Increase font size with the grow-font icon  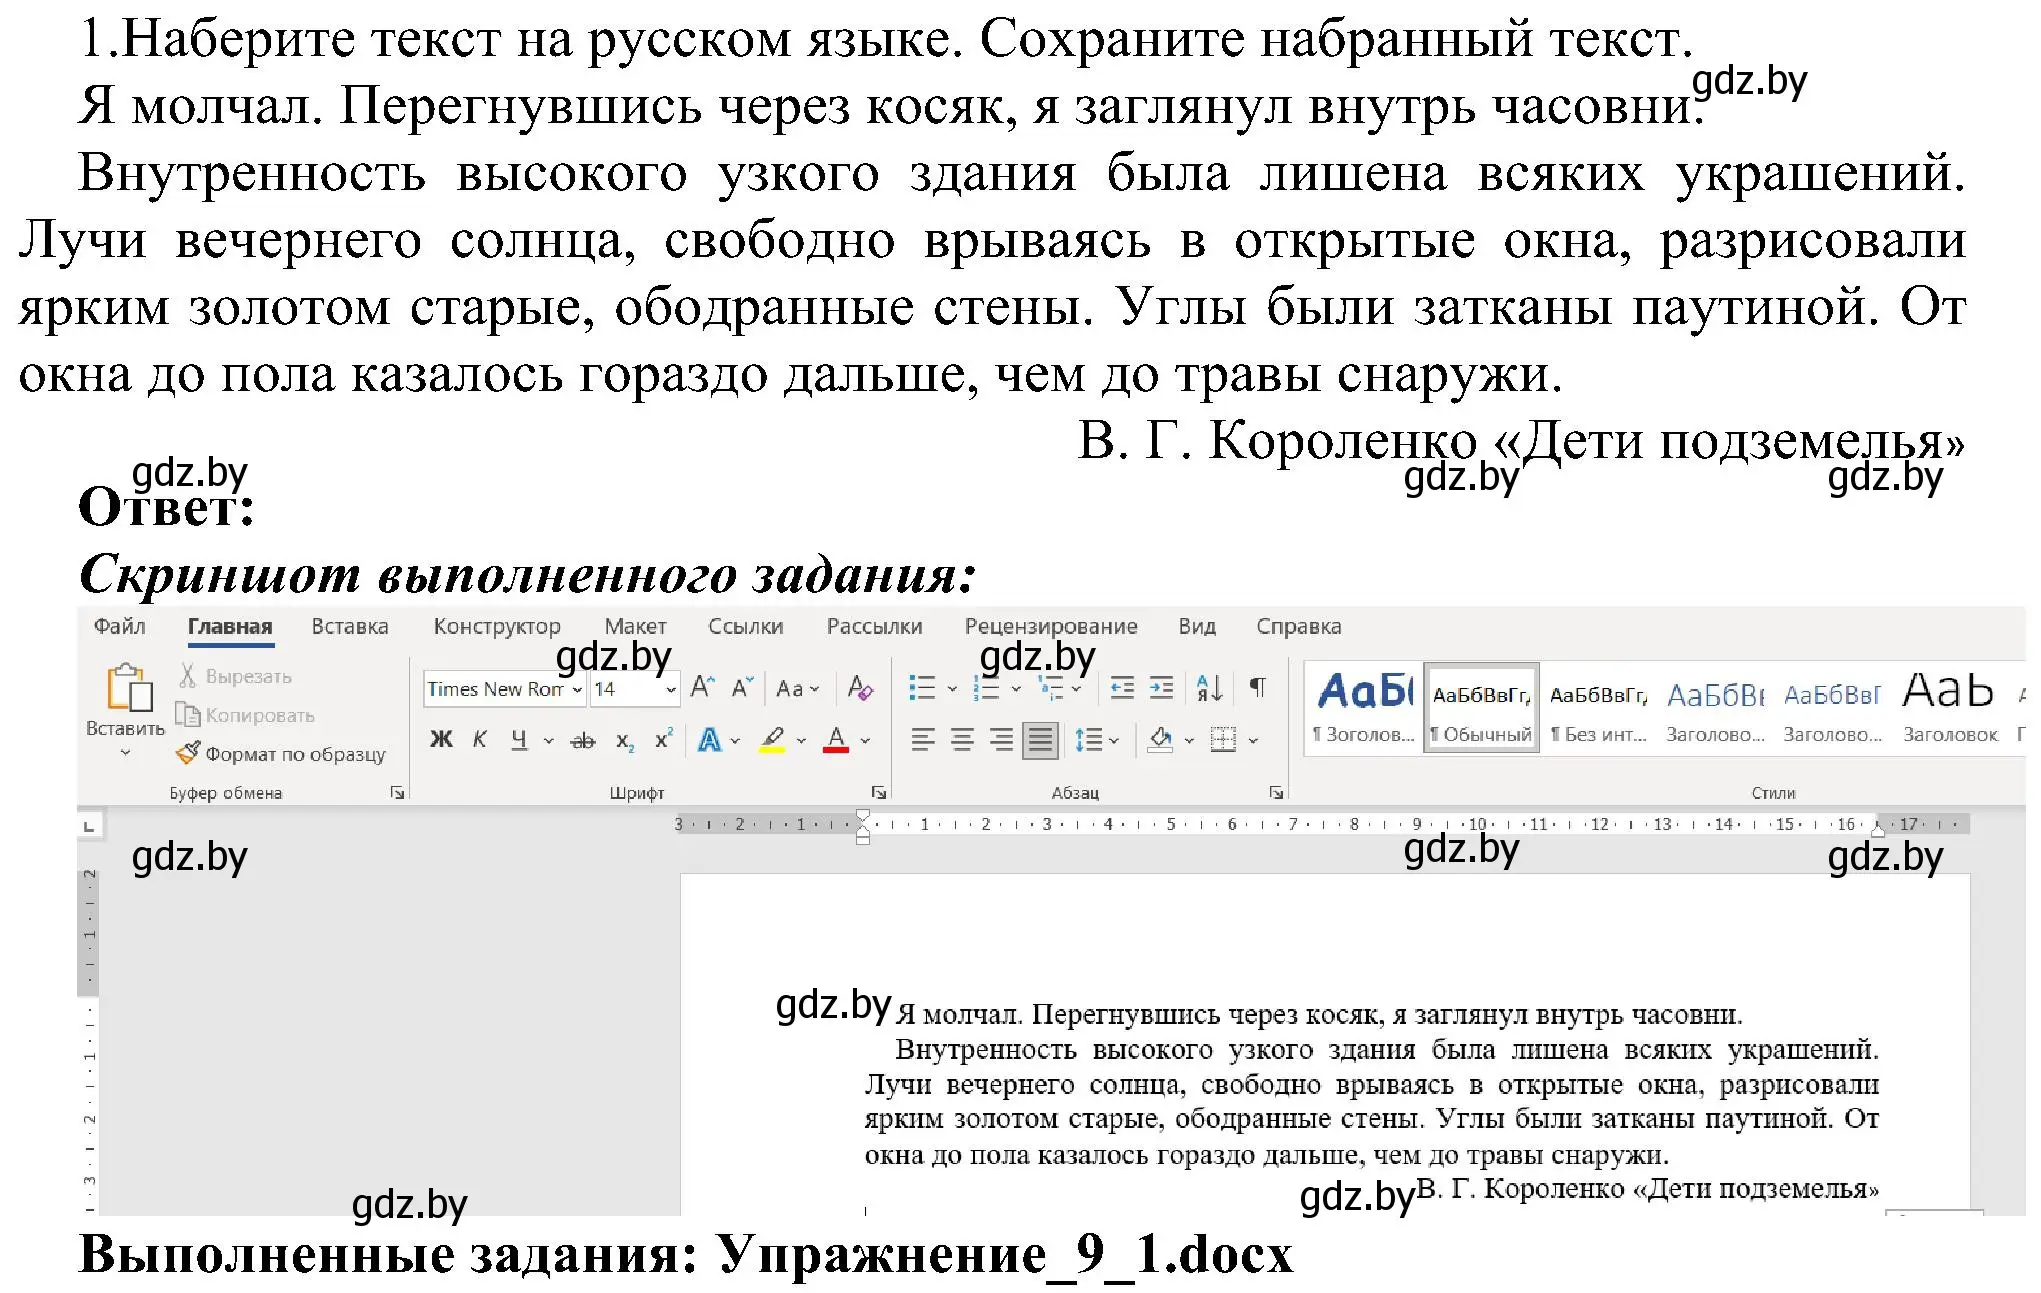[x=702, y=688]
